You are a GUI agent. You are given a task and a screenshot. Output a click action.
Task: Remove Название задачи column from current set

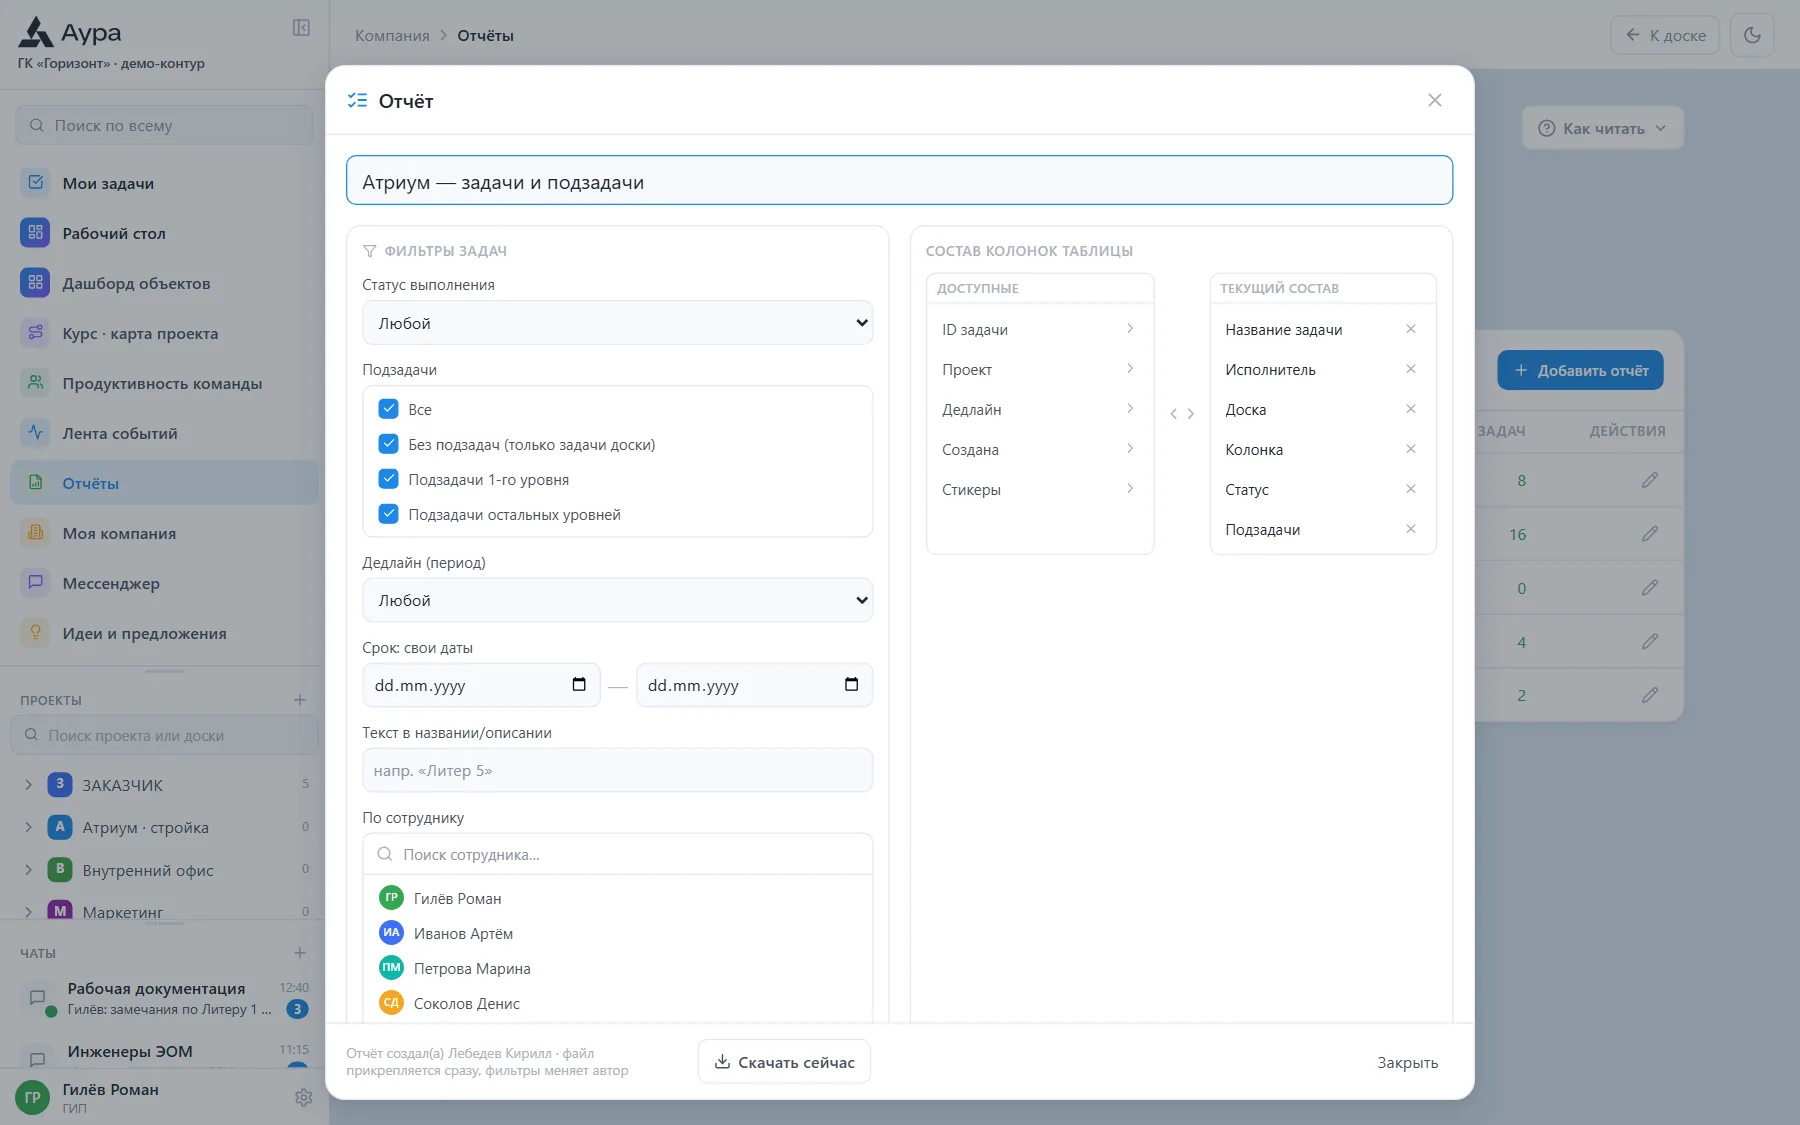point(1411,329)
